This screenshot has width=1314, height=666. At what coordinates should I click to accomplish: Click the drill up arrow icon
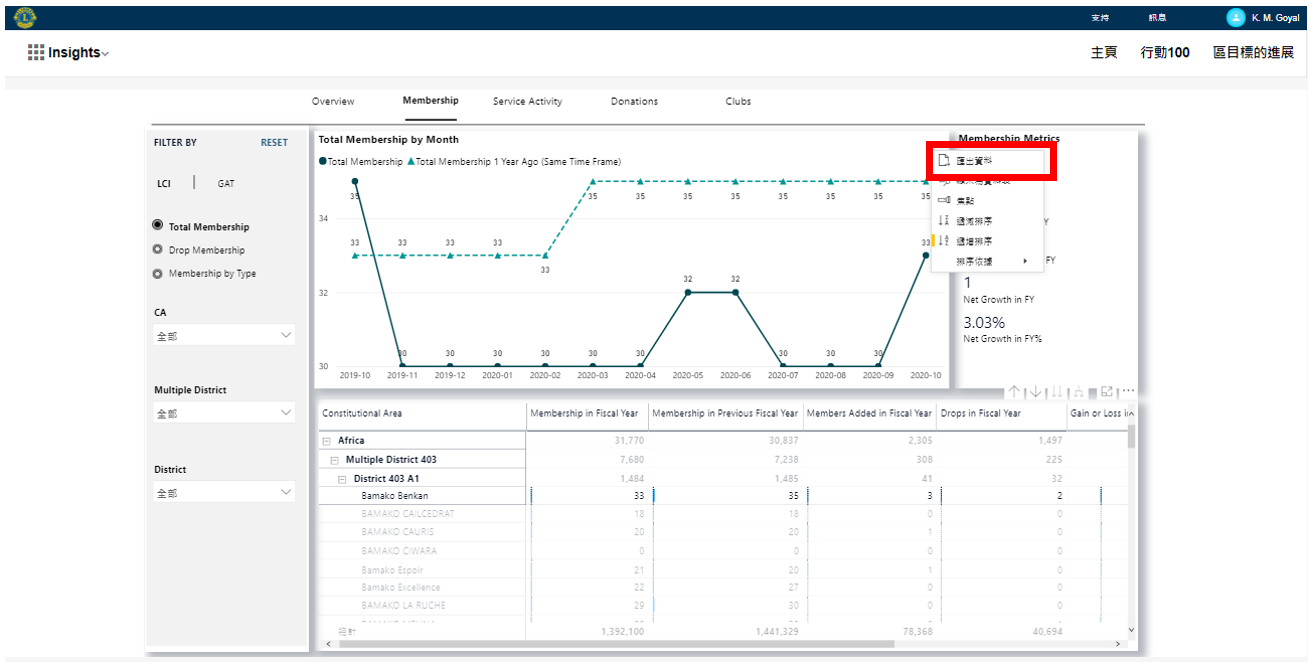[x=1014, y=392]
